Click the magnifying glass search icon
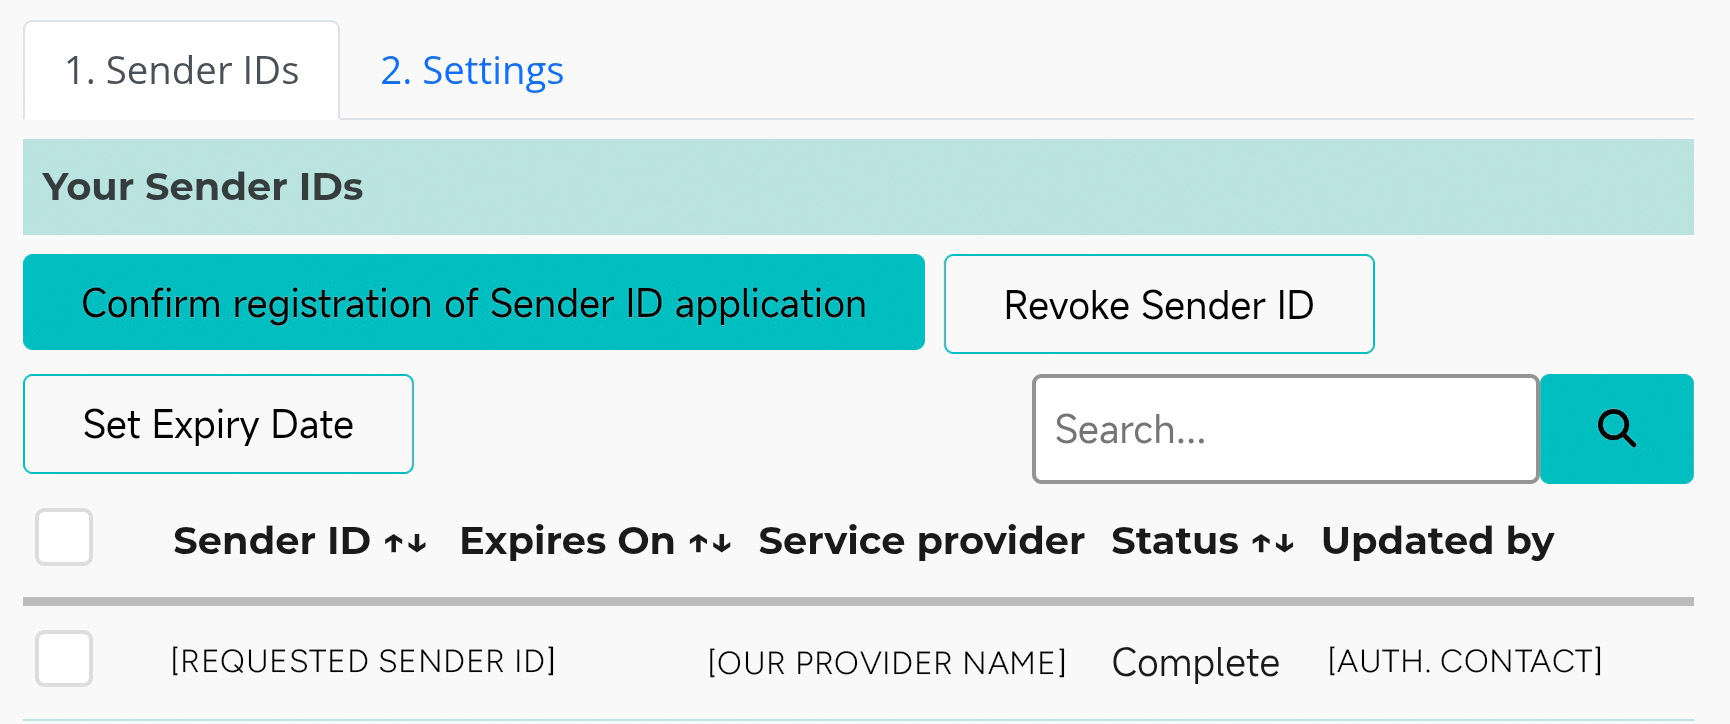The height and width of the screenshot is (724, 1730). pyautogui.click(x=1616, y=429)
